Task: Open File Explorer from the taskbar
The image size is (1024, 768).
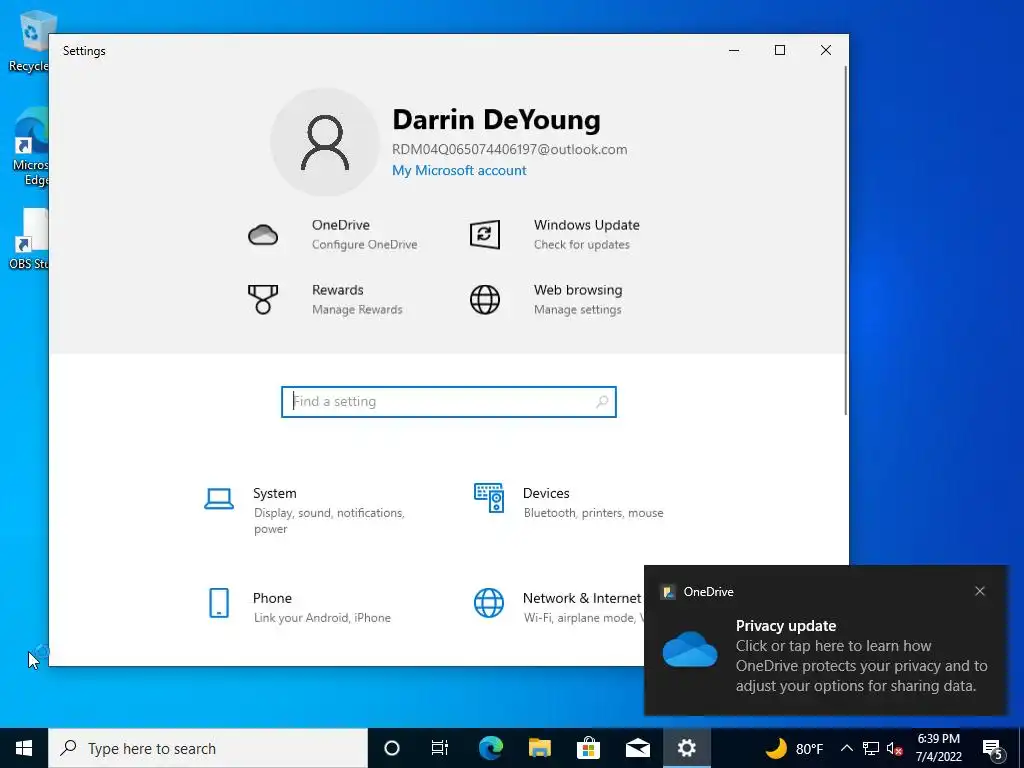Action: pos(539,748)
